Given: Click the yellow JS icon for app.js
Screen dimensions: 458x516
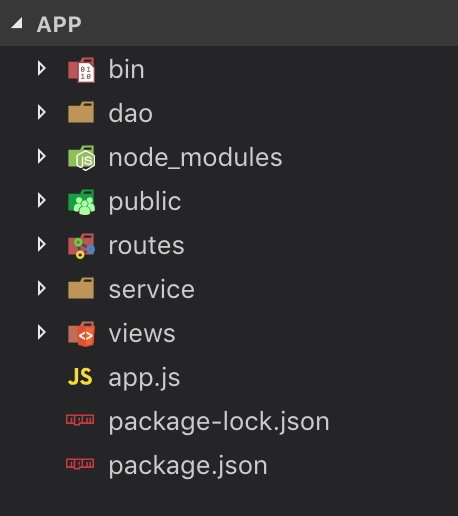Looking at the screenshot, I should pos(80,377).
